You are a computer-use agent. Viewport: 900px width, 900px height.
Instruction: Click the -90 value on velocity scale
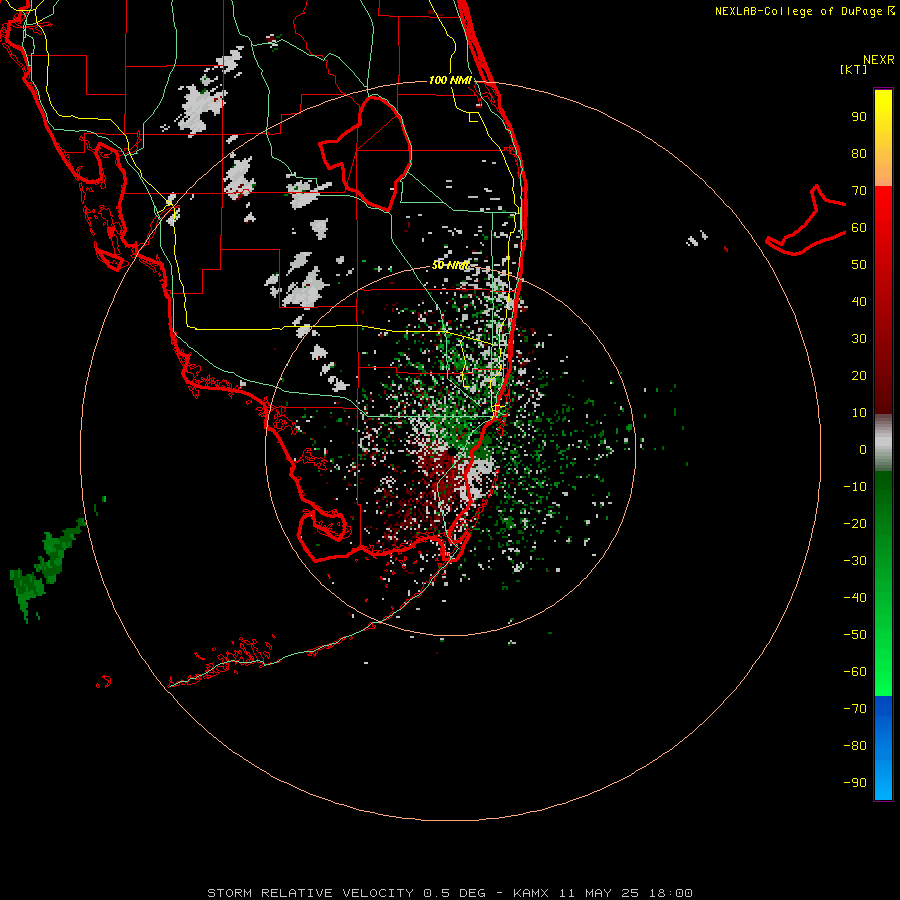click(x=855, y=783)
